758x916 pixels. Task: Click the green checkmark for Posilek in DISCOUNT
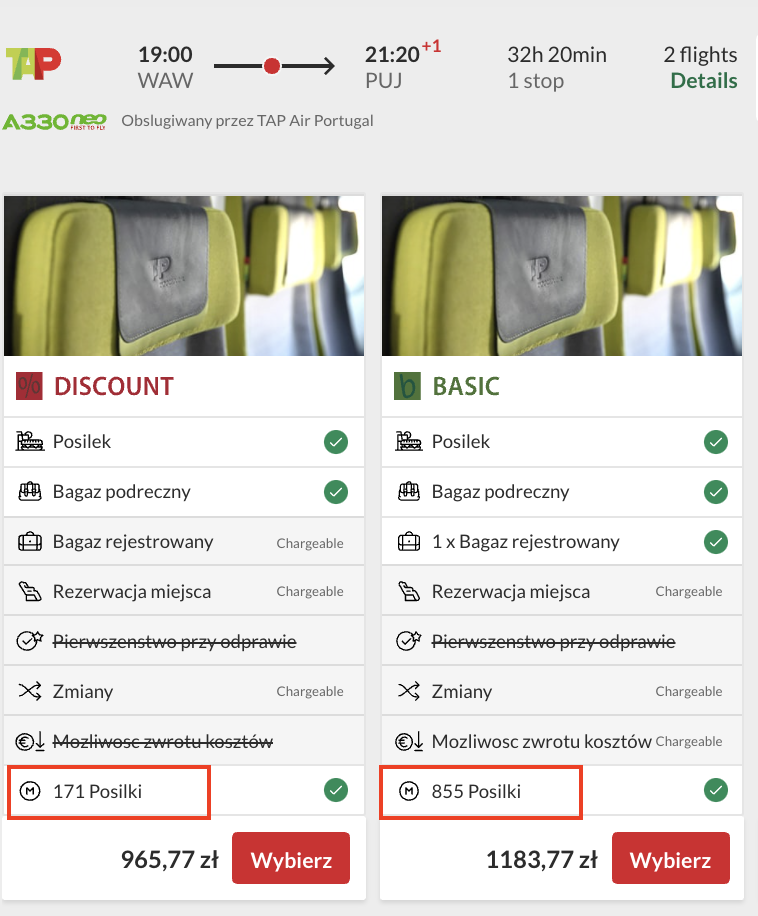click(x=336, y=442)
